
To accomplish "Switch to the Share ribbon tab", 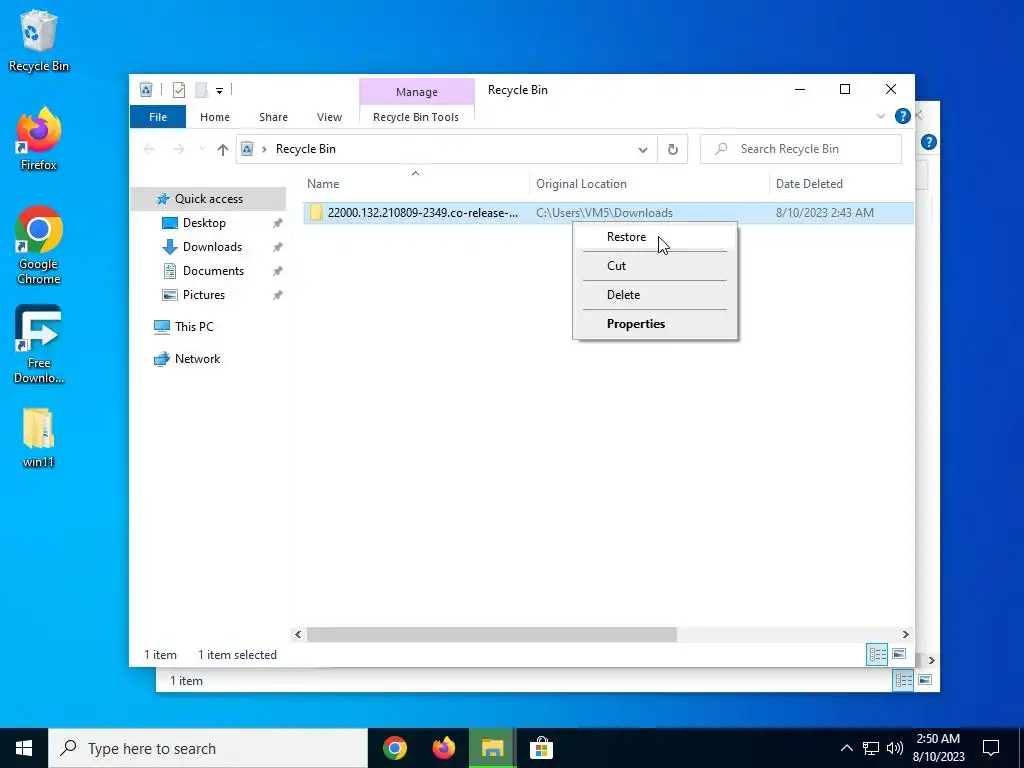I will pyautogui.click(x=273, y=117).
